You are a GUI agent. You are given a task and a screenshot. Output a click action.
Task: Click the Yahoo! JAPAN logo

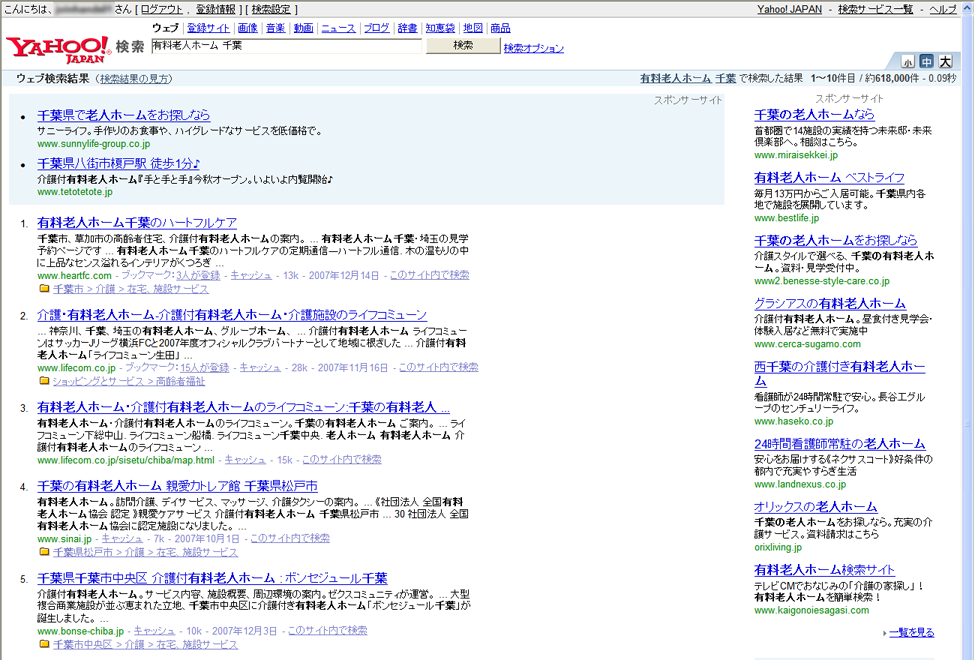click(x=57, y=48)
